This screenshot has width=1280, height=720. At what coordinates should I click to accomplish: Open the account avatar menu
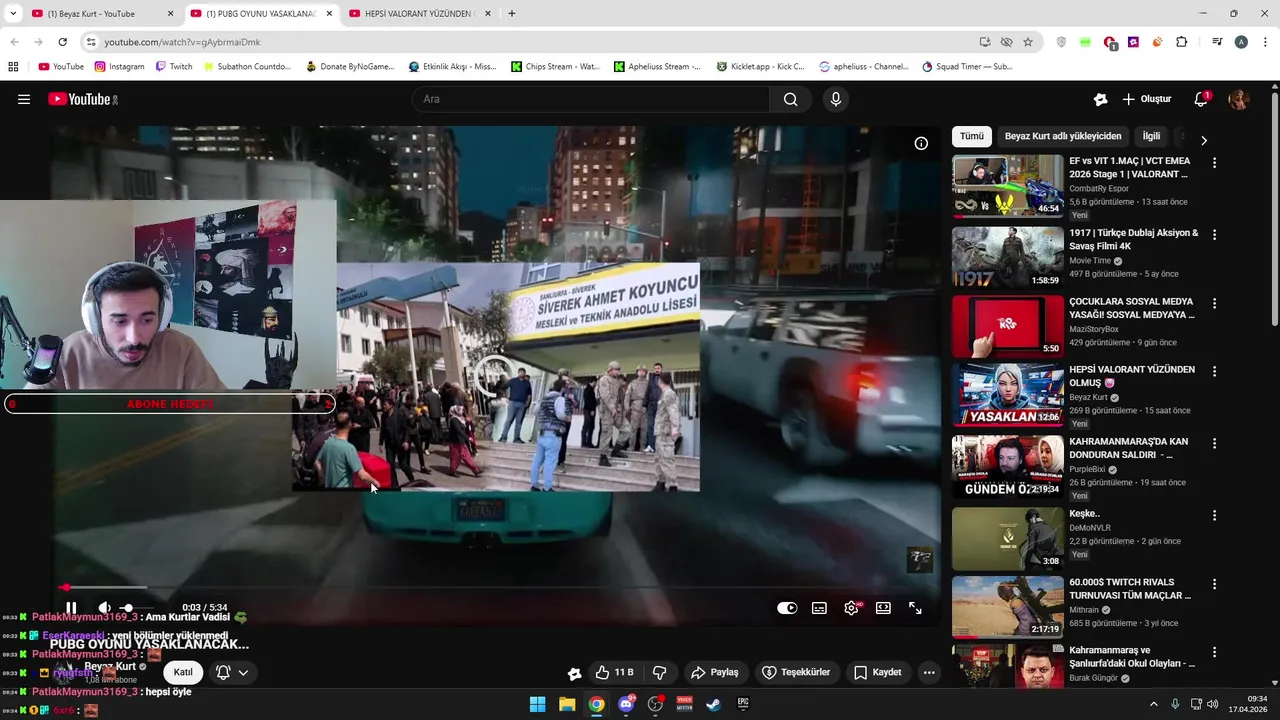click(x=1239, y=99)
